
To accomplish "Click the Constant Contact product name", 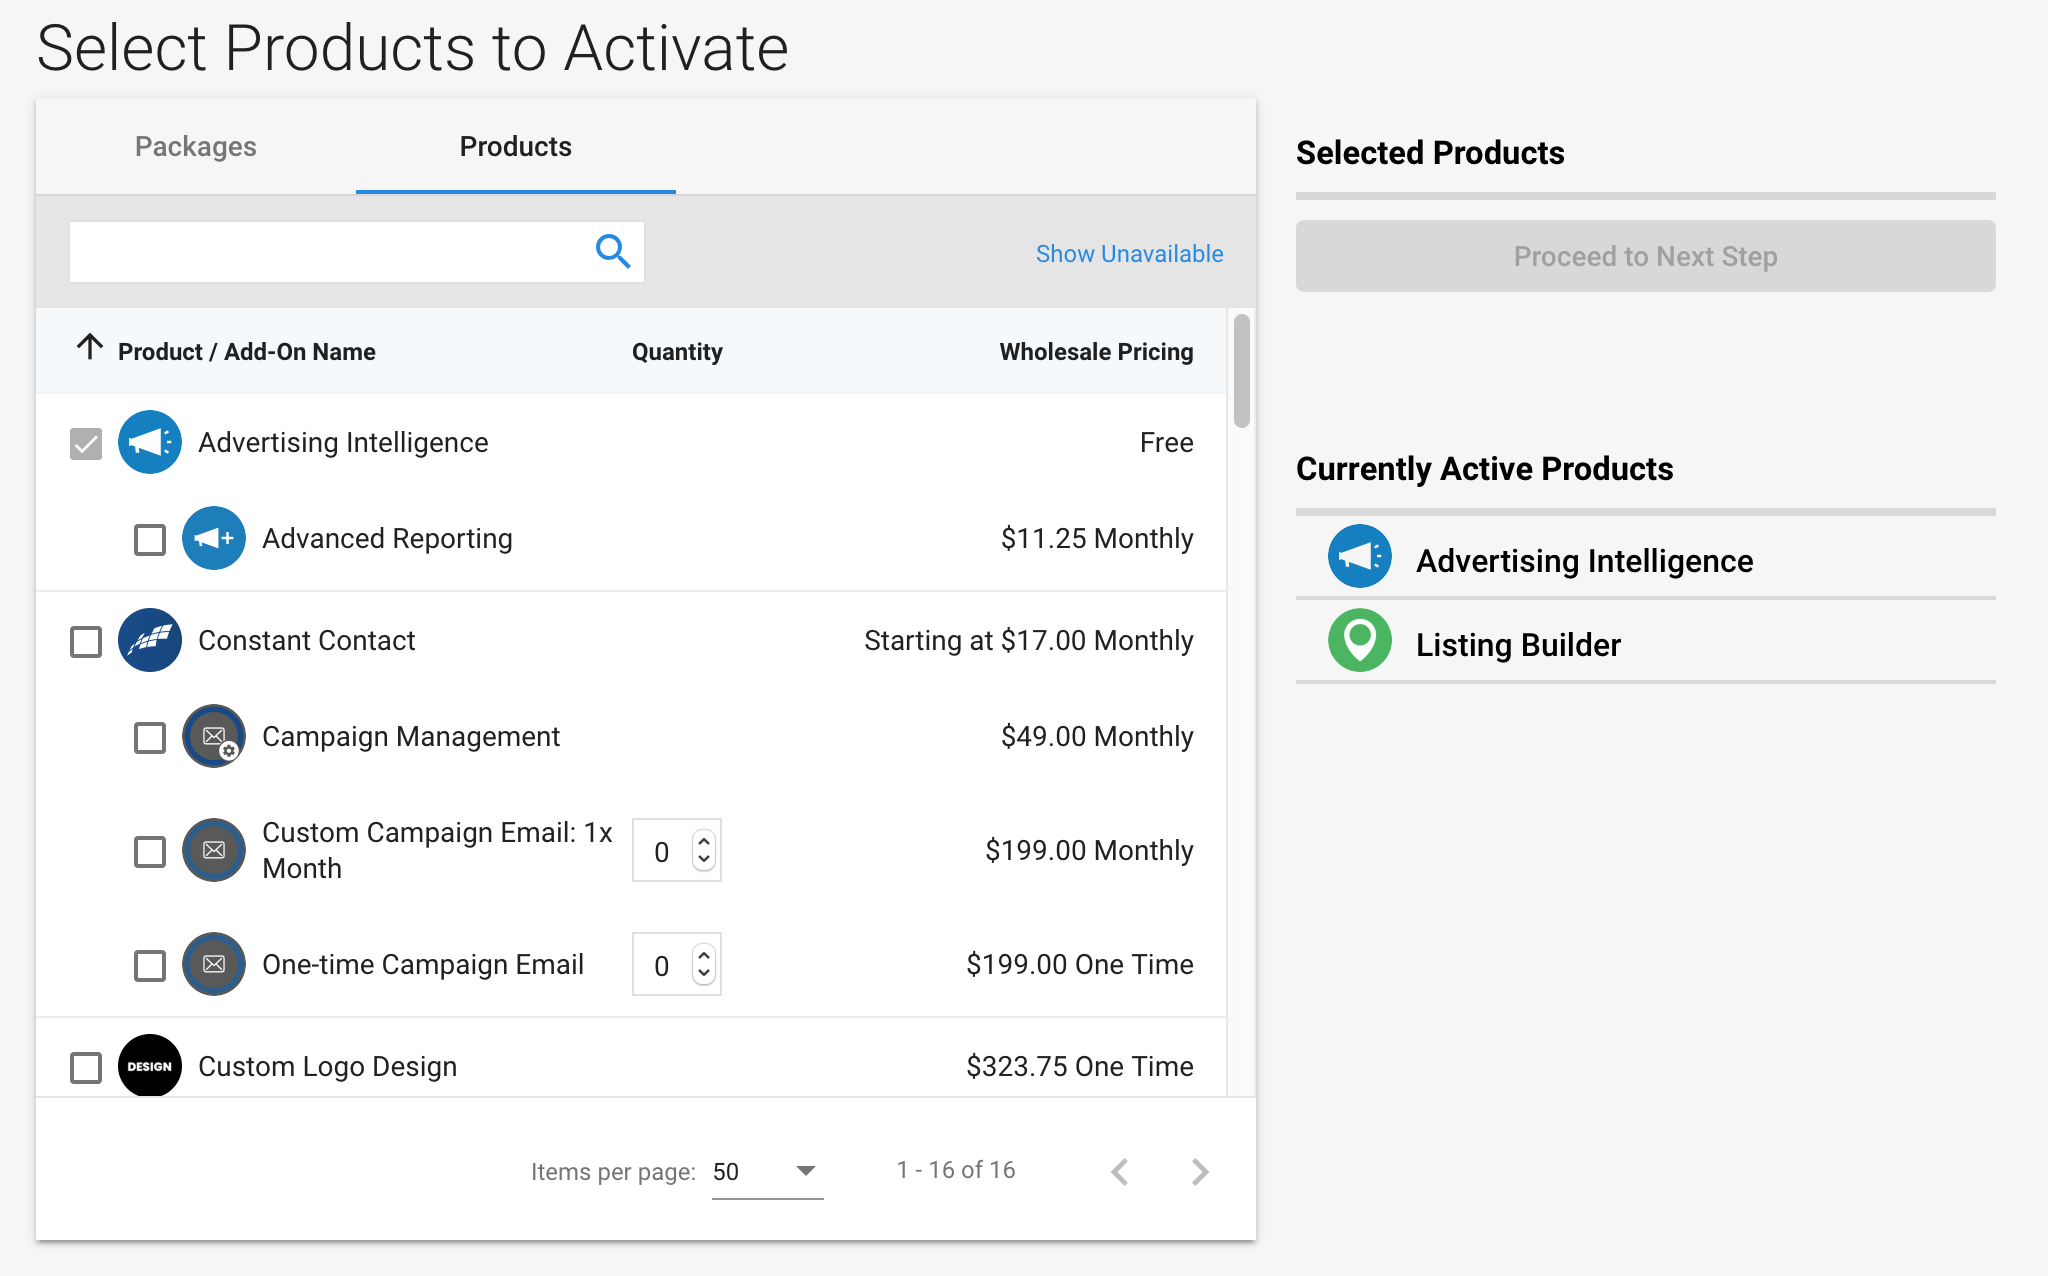I will (306, 640).
